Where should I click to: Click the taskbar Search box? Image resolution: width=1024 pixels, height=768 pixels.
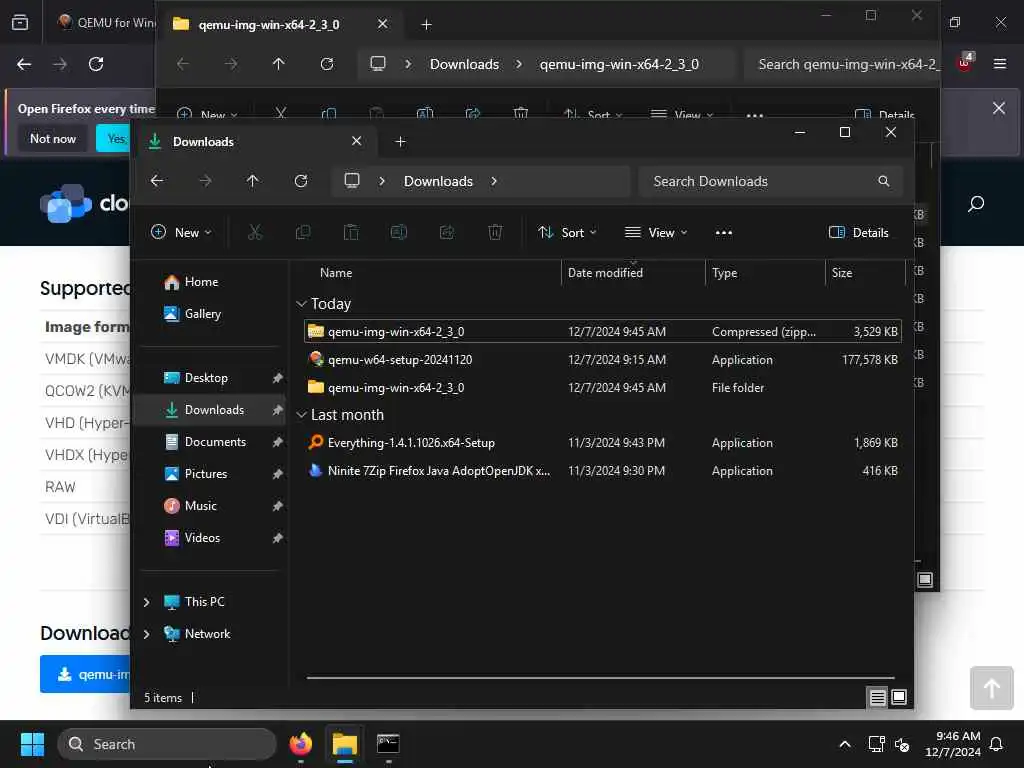(167, 744)
